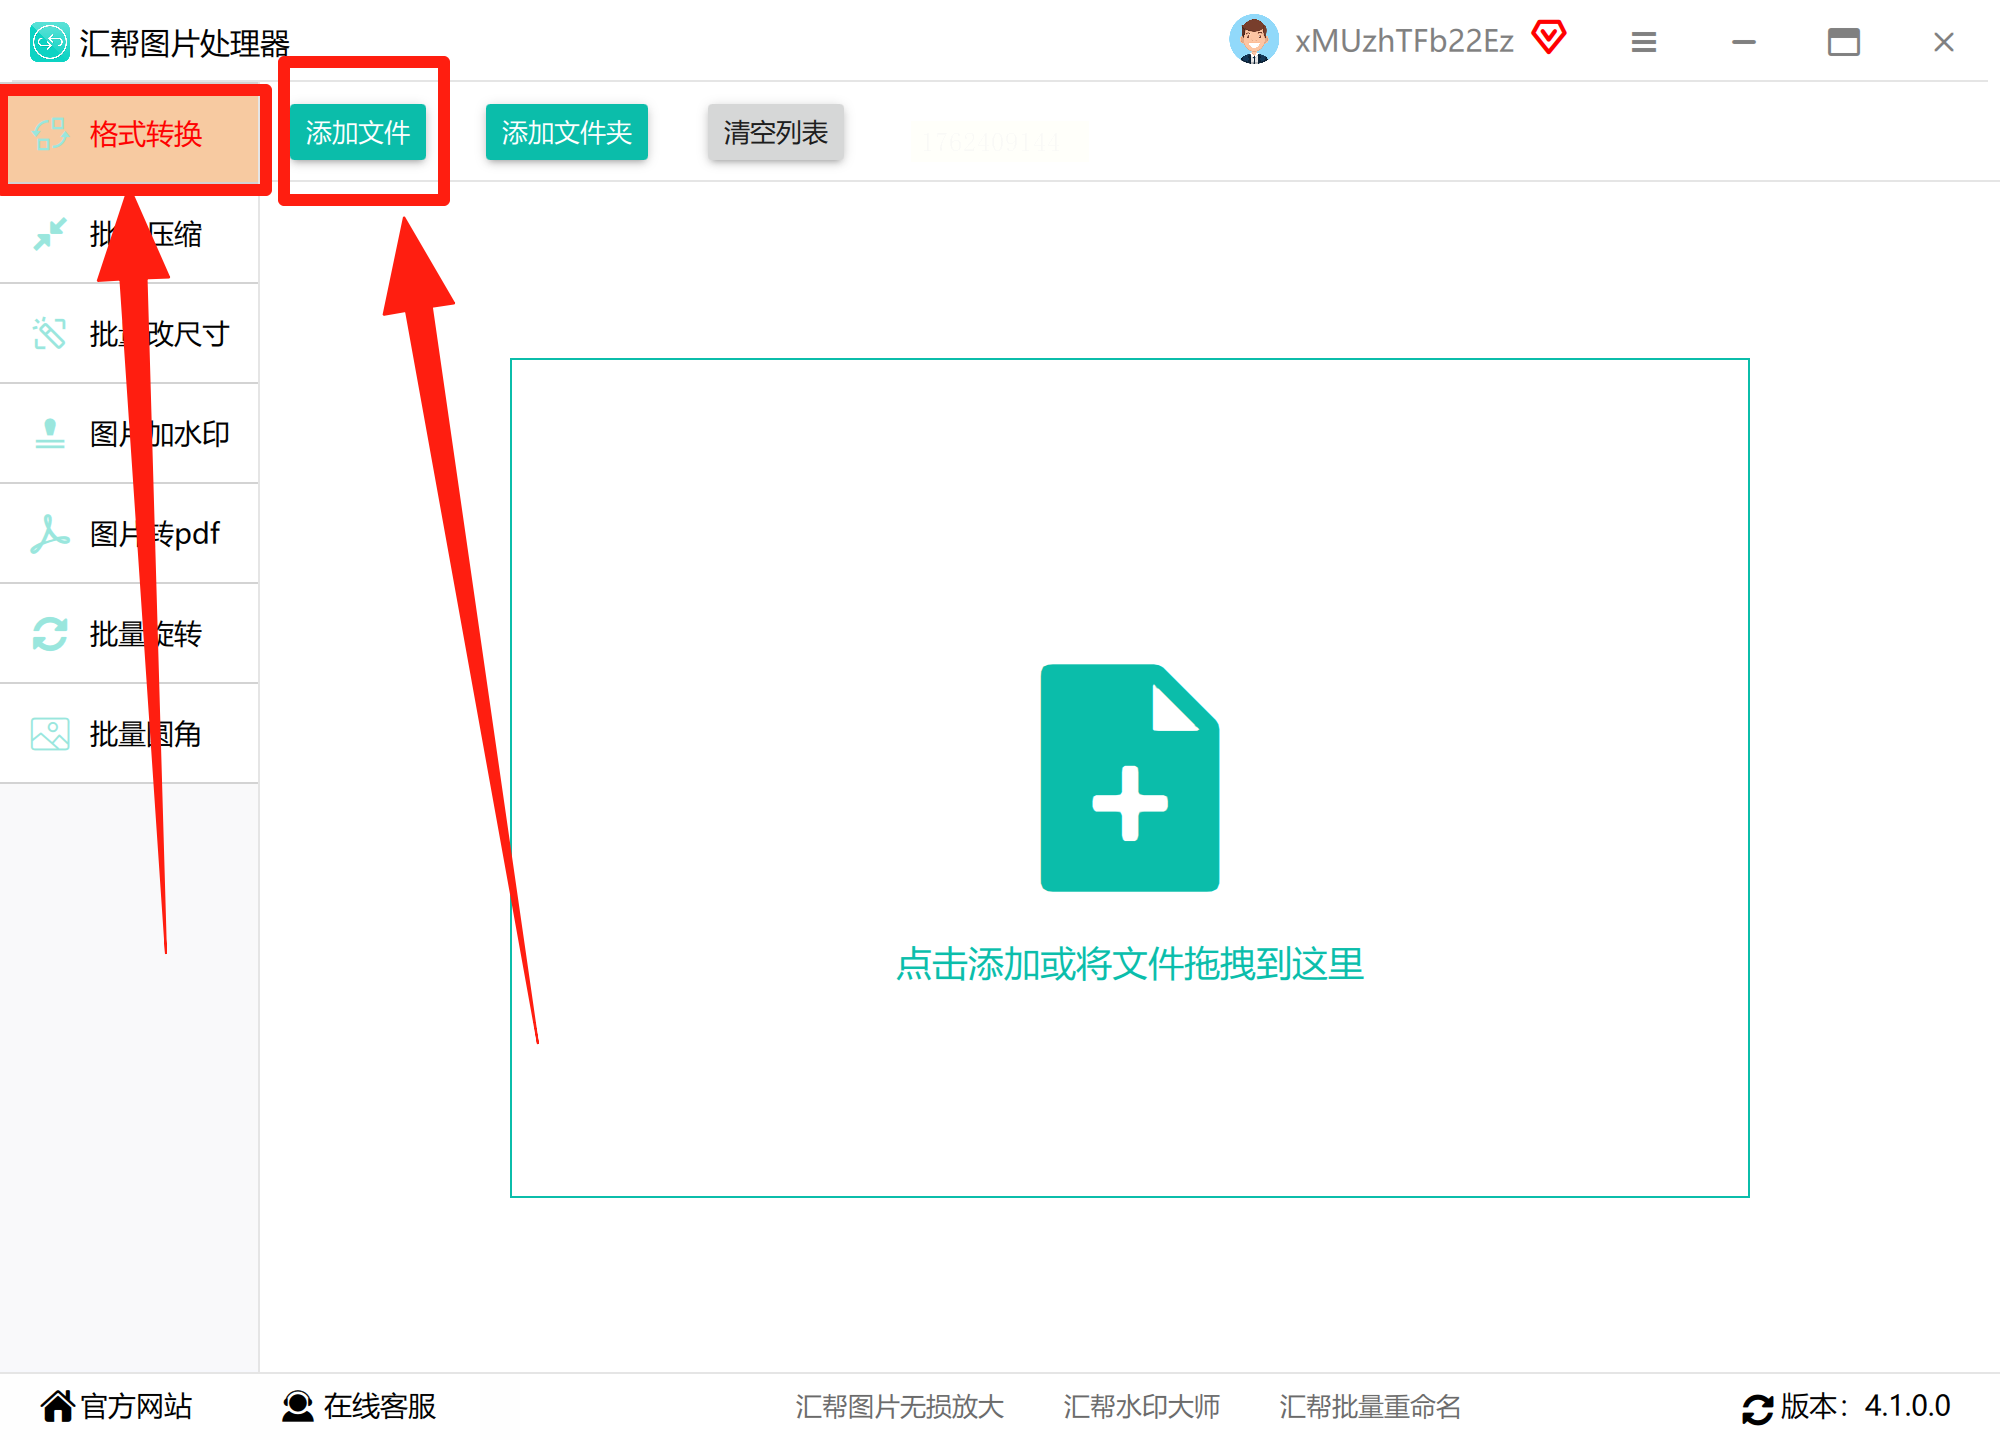Click the watermark stamp icon in sidebar
This screenshot has width=2000, height=1440.
pos(49,434)
